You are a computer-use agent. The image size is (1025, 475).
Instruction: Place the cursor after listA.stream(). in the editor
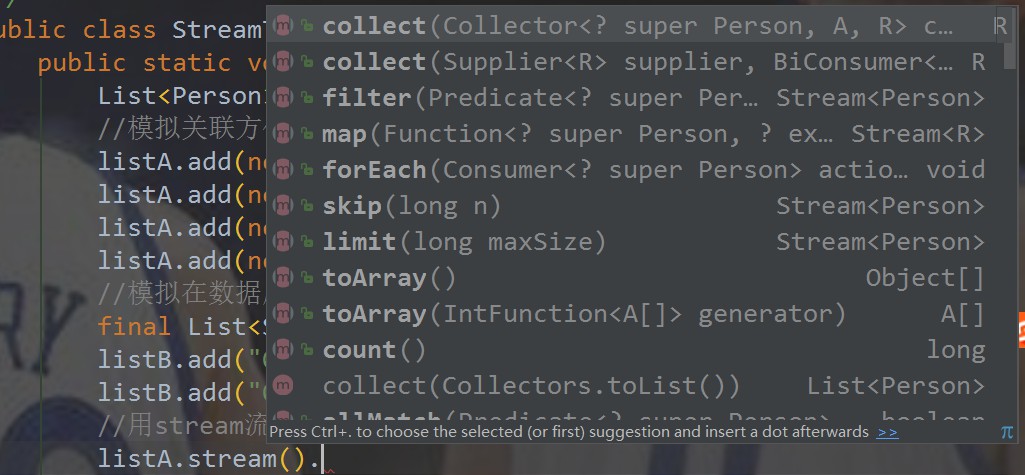tap(326, 459)
